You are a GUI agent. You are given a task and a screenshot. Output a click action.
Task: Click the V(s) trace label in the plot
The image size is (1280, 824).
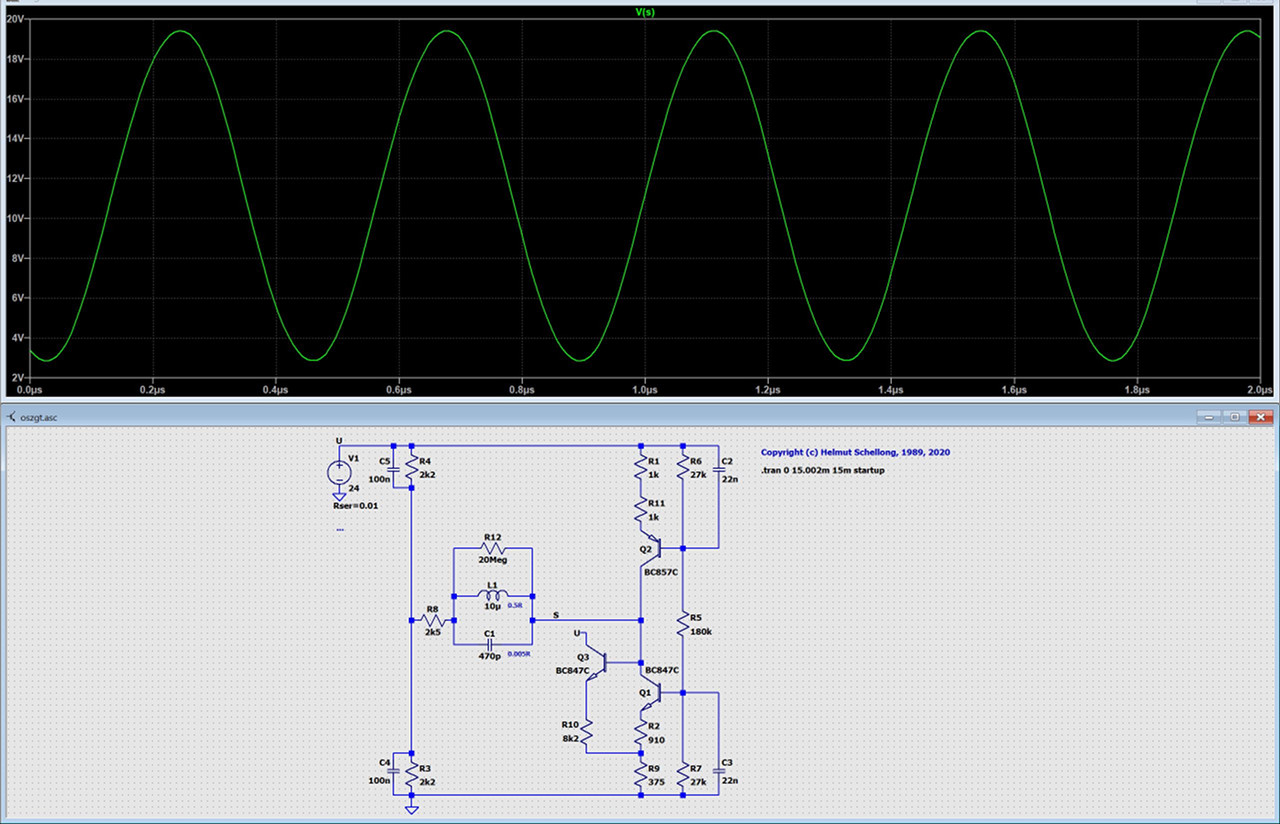pyautogui.click(x=645, y=12)
